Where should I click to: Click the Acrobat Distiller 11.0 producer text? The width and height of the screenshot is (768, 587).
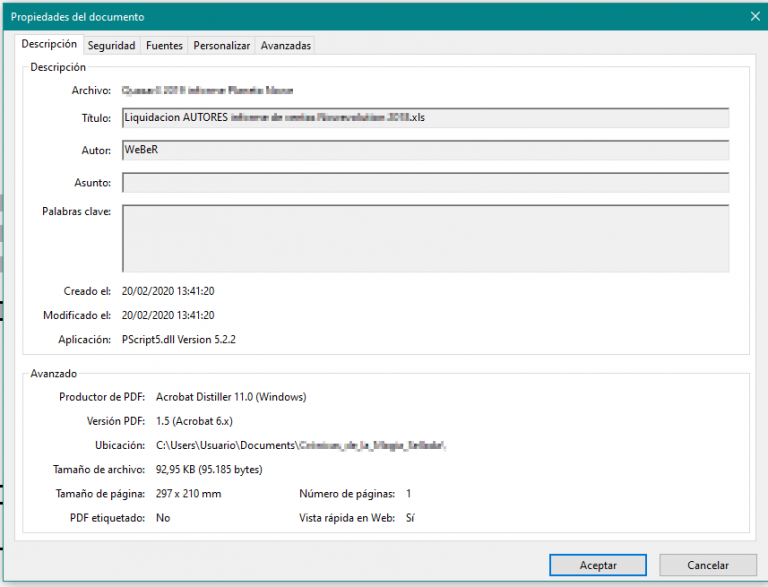point(231,397)
